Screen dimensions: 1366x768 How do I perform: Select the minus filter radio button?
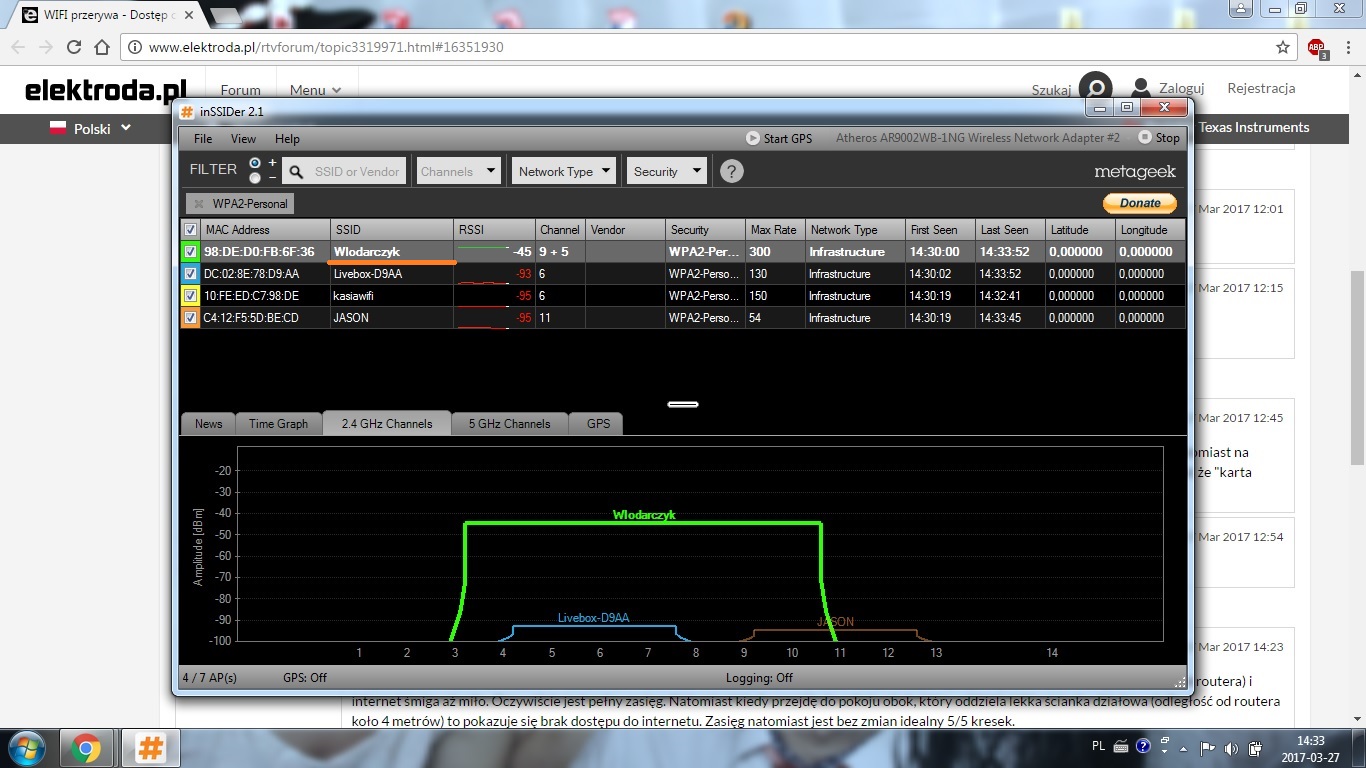click(x=255, y=178)
